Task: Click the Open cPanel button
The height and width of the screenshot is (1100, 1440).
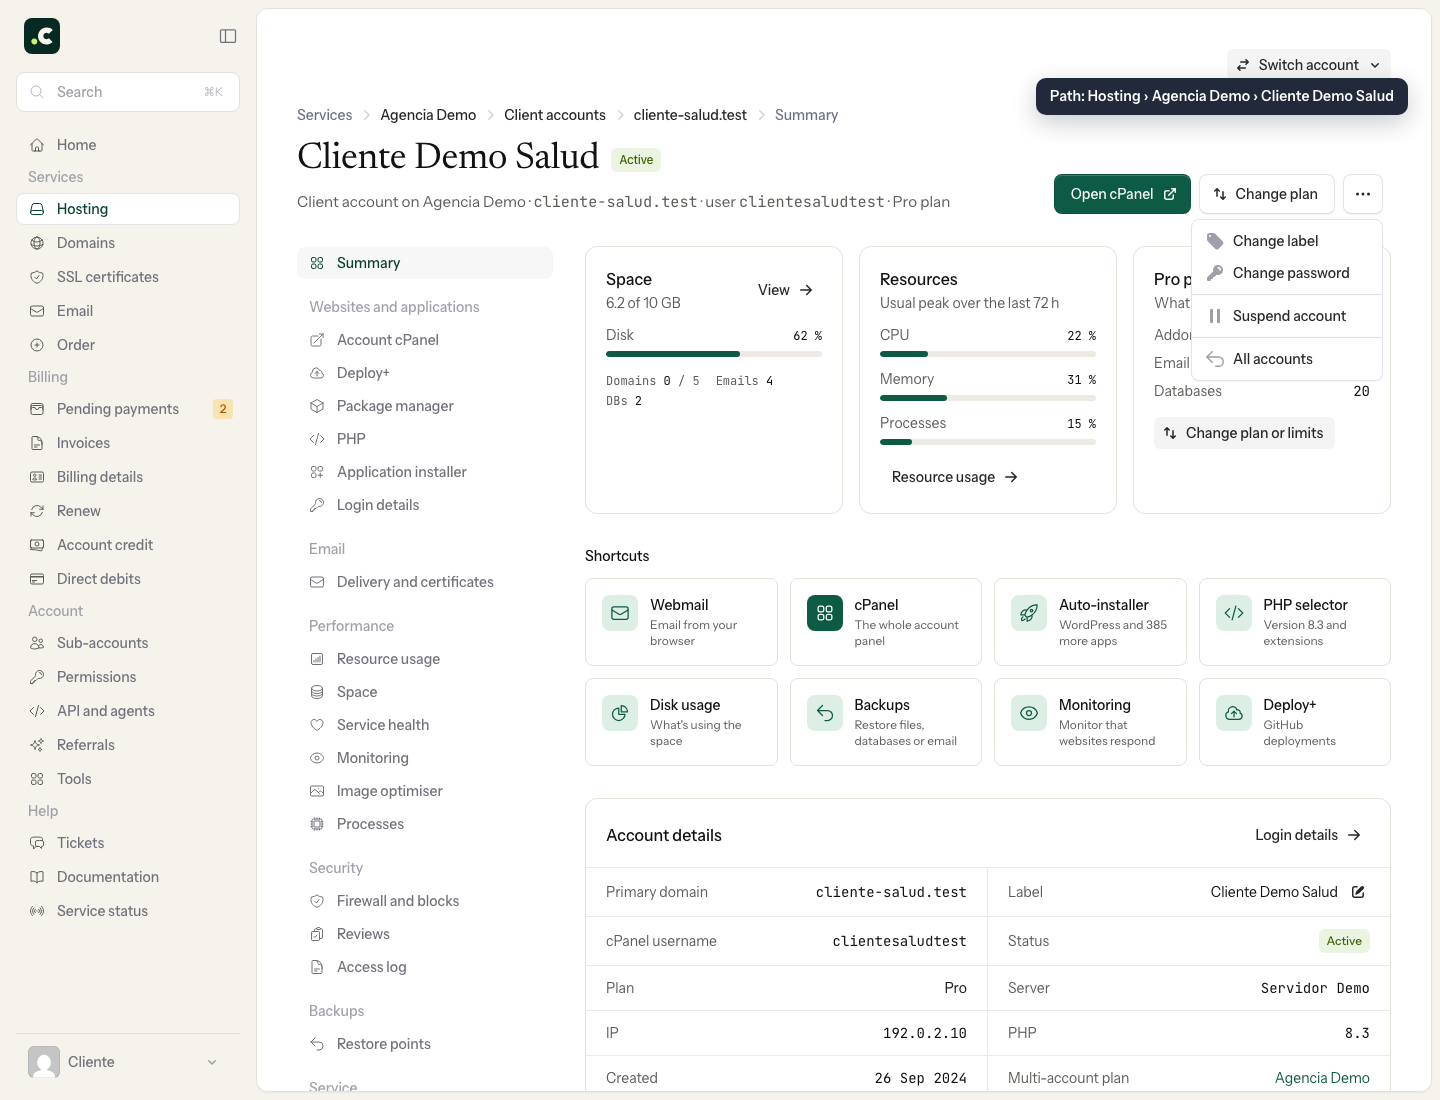Action: click(1122, 194)
